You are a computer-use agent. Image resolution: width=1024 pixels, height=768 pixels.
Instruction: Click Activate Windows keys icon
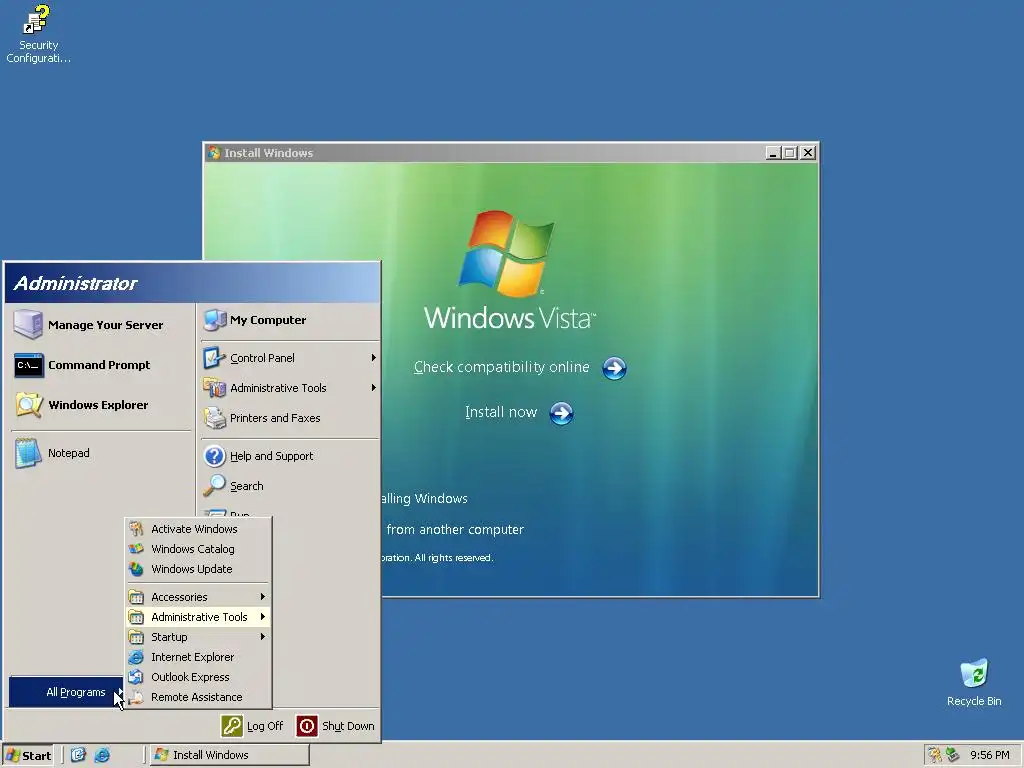pos(136,529)
